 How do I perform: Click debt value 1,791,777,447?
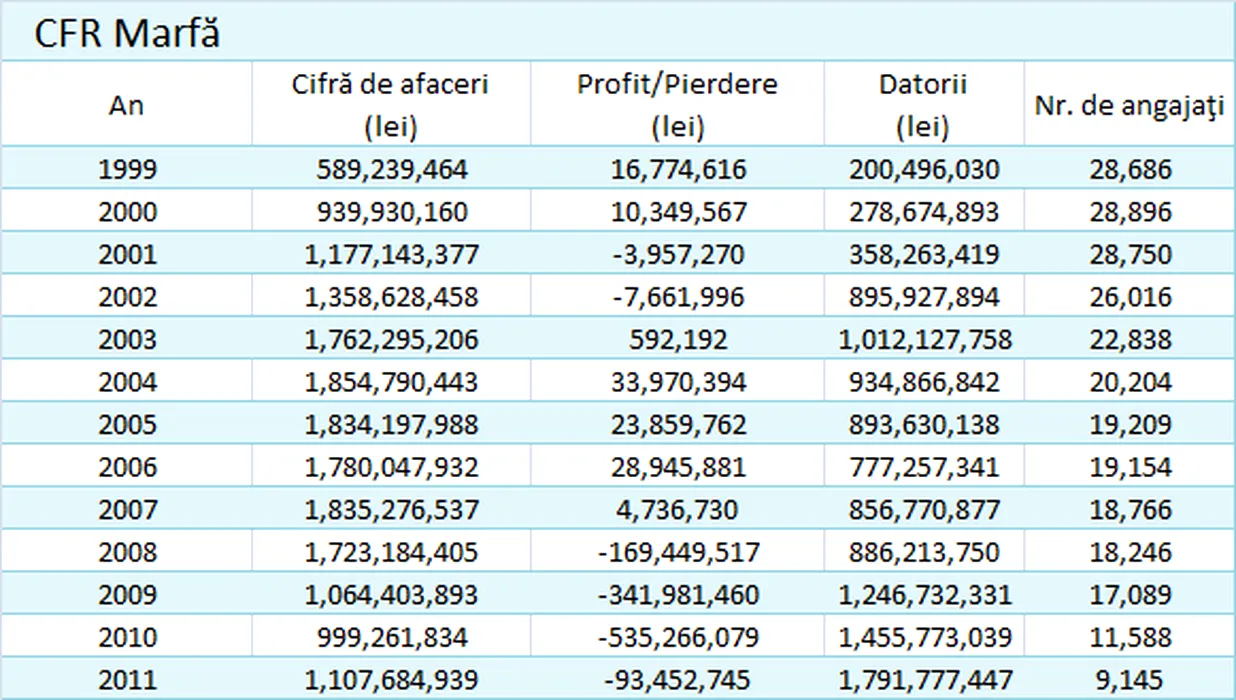(x=924, y=680)
